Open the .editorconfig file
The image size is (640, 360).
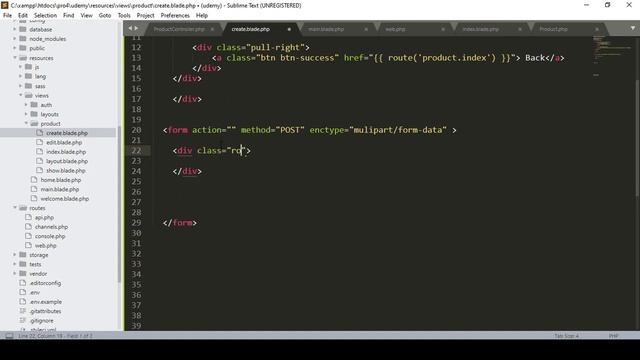(x=45, y=283)
